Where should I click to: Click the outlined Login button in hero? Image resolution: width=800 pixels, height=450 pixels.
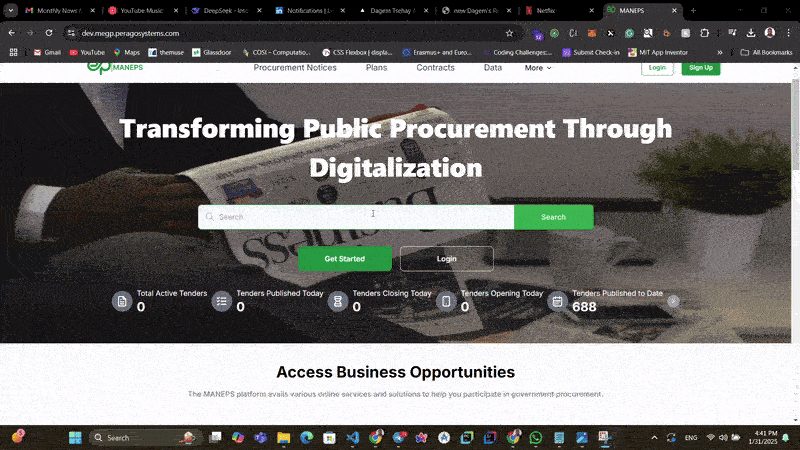click(x=446, y=259)
